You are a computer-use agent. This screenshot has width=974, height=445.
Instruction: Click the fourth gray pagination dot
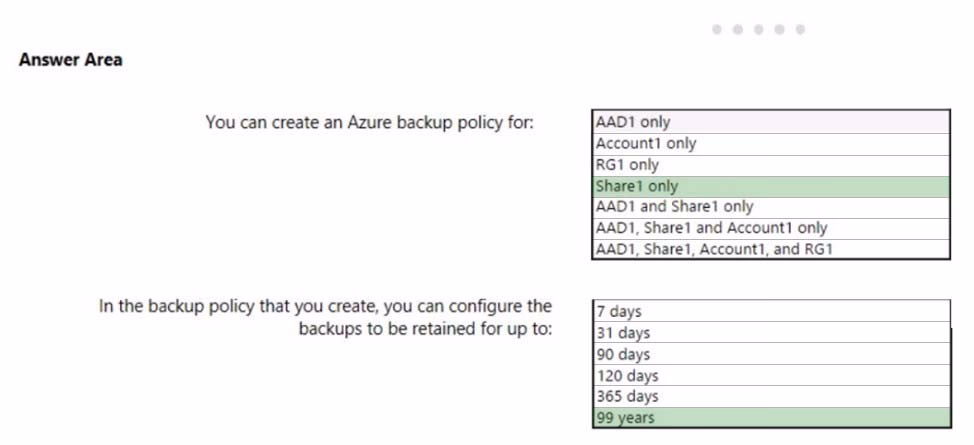[x=780, y=29]
